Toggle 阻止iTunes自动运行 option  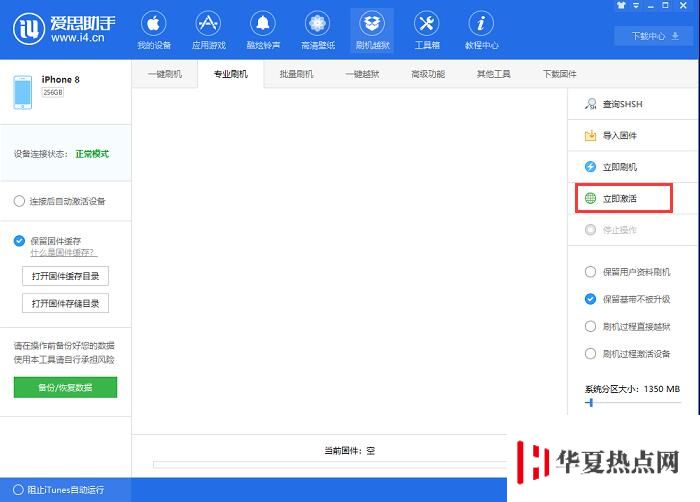pos(18,490)
